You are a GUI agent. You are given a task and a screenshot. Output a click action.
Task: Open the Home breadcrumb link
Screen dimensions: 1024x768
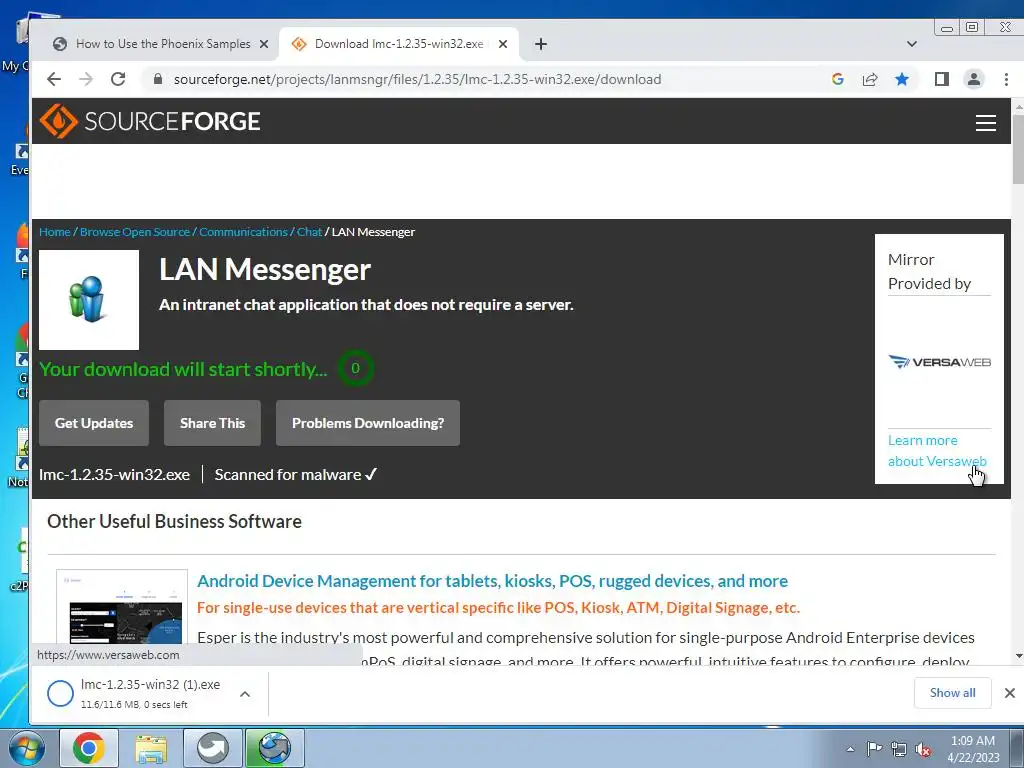[x=54, y=232]
